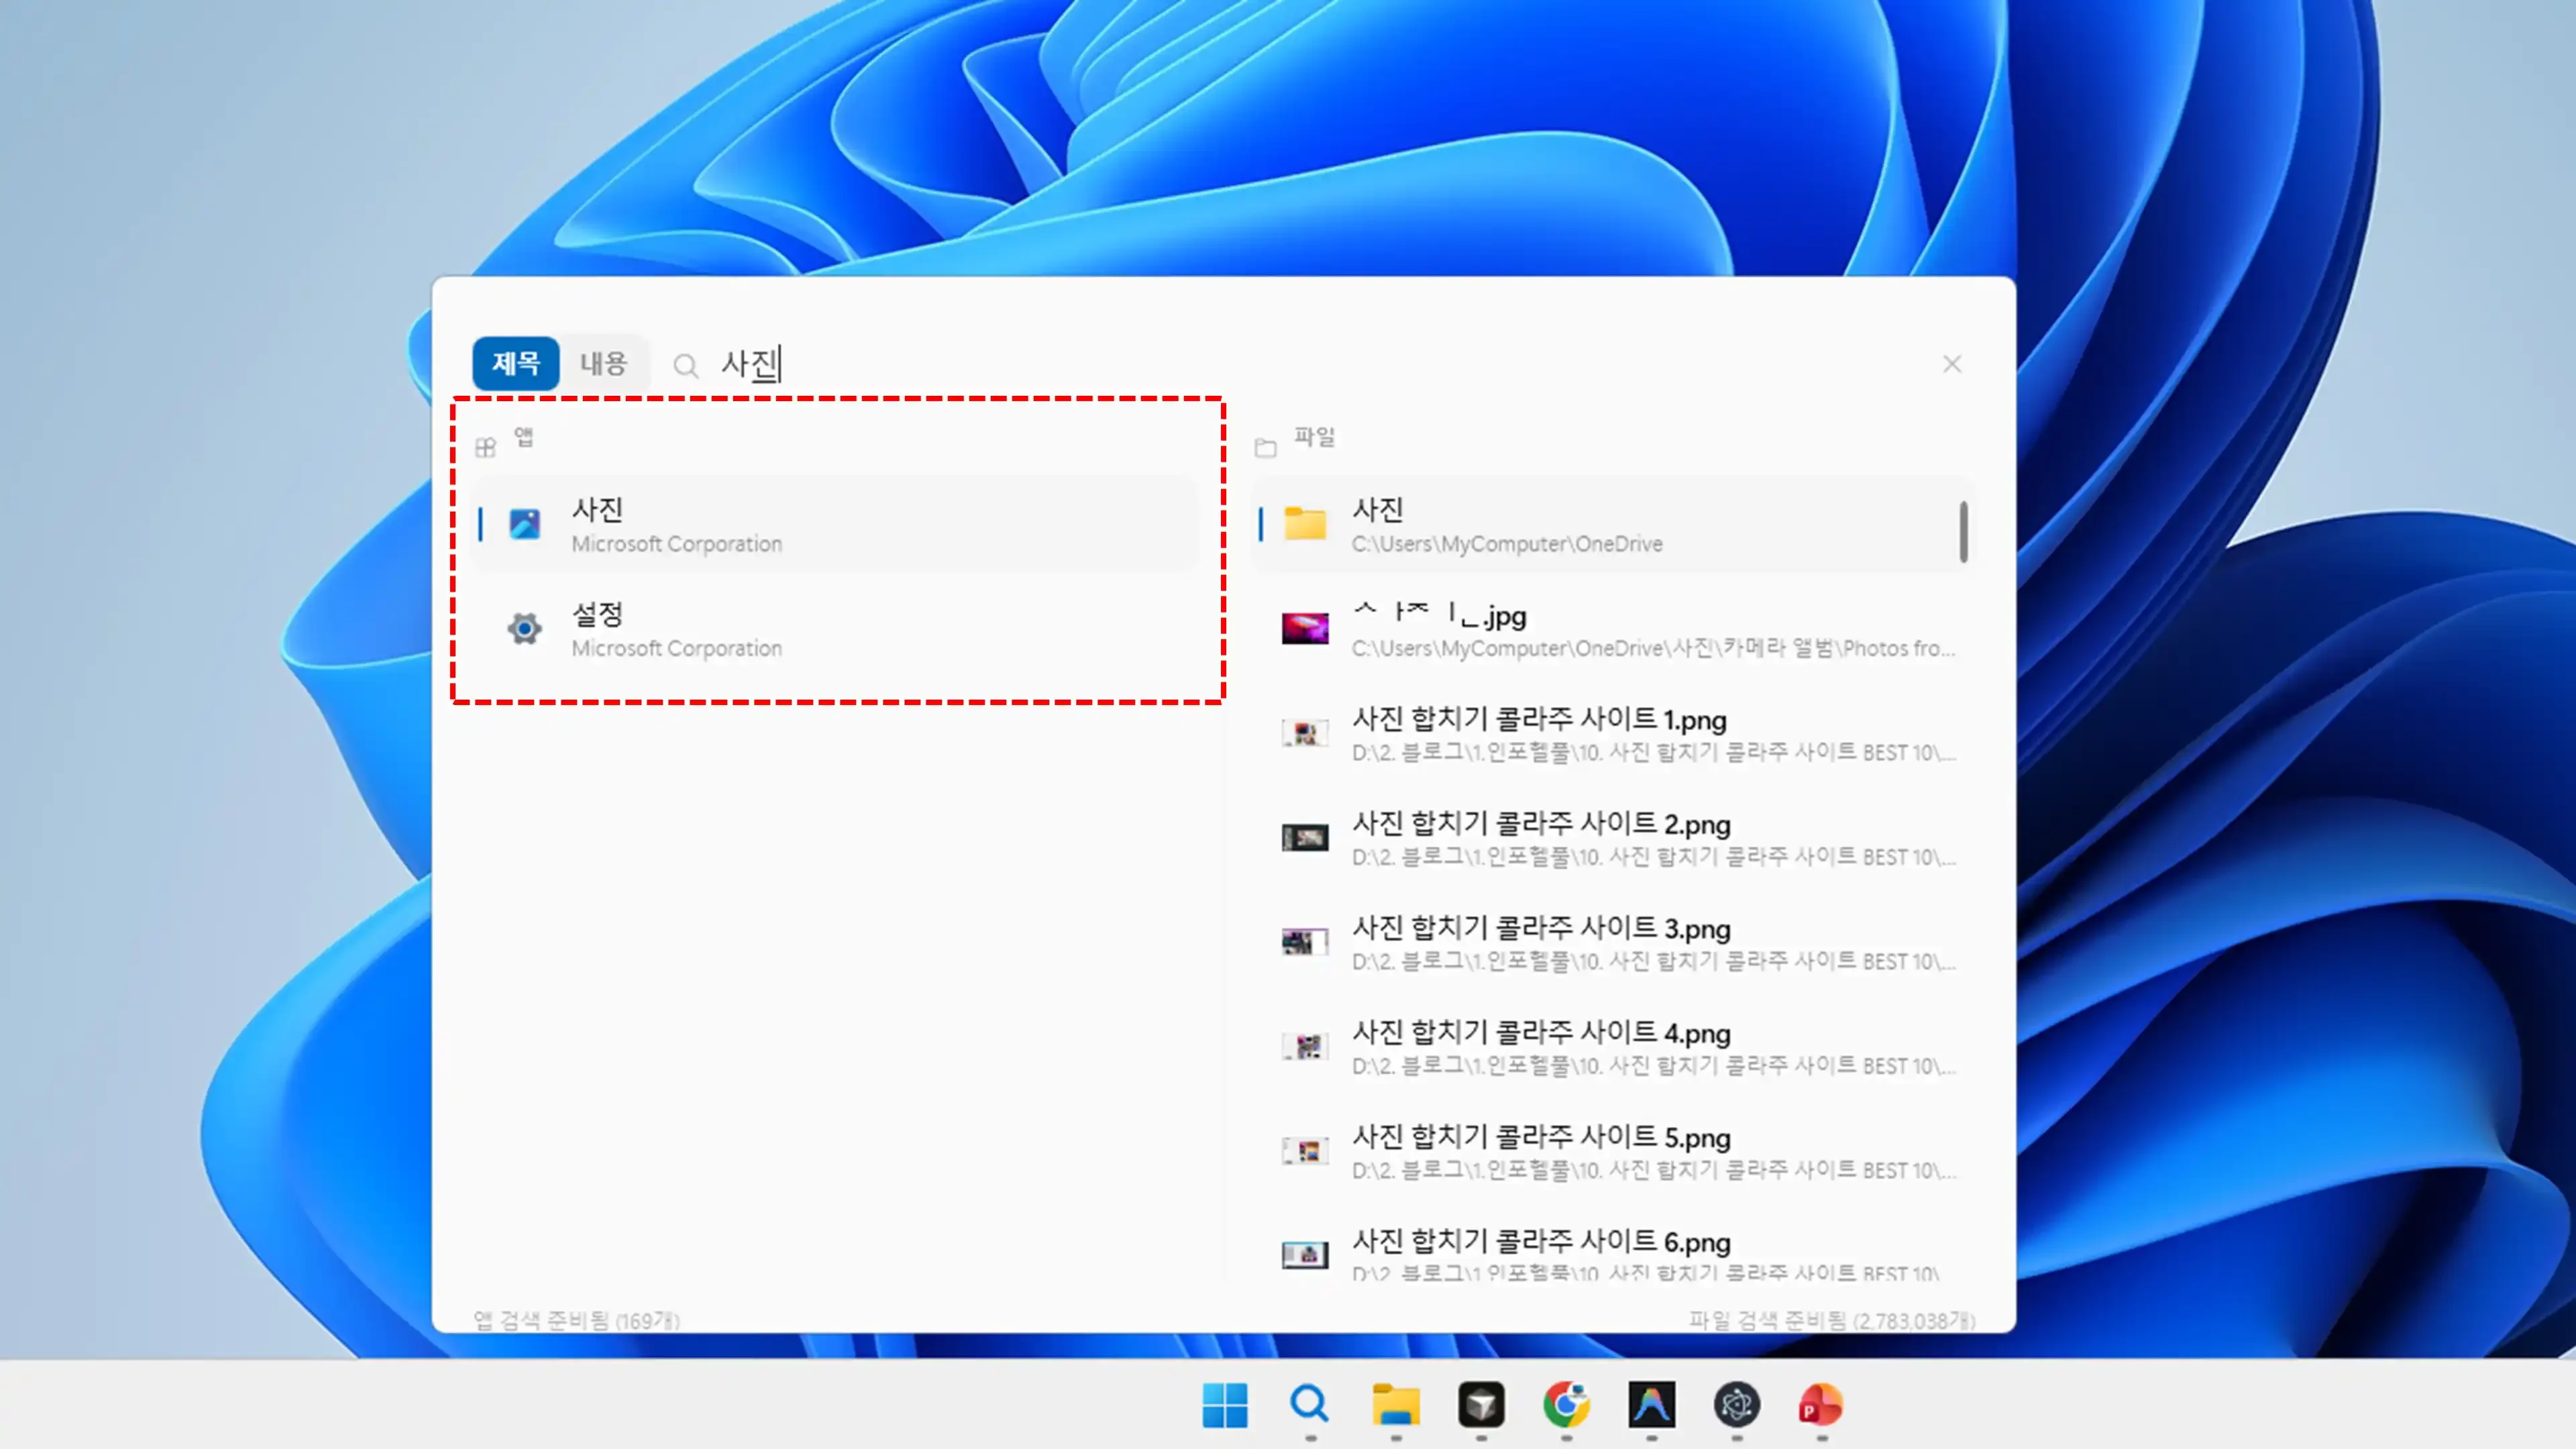Click the 파일 section folder icon
2576x1449 pixels.
pyautogui.click(x=1265, y=447)
